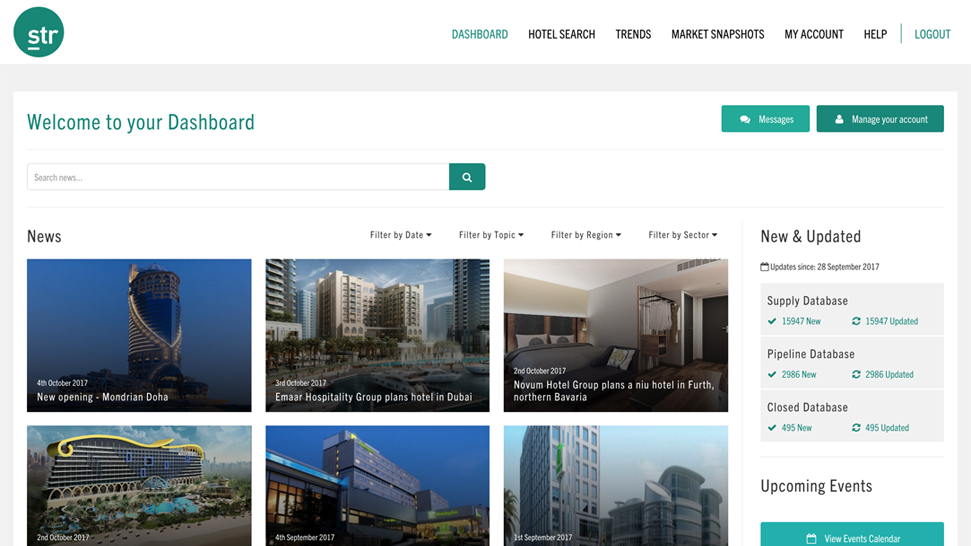Open the Mondrian Doha news card
The height and width of the screenshot is (546, 971).
pyautogui.click(x=139, y=336)
